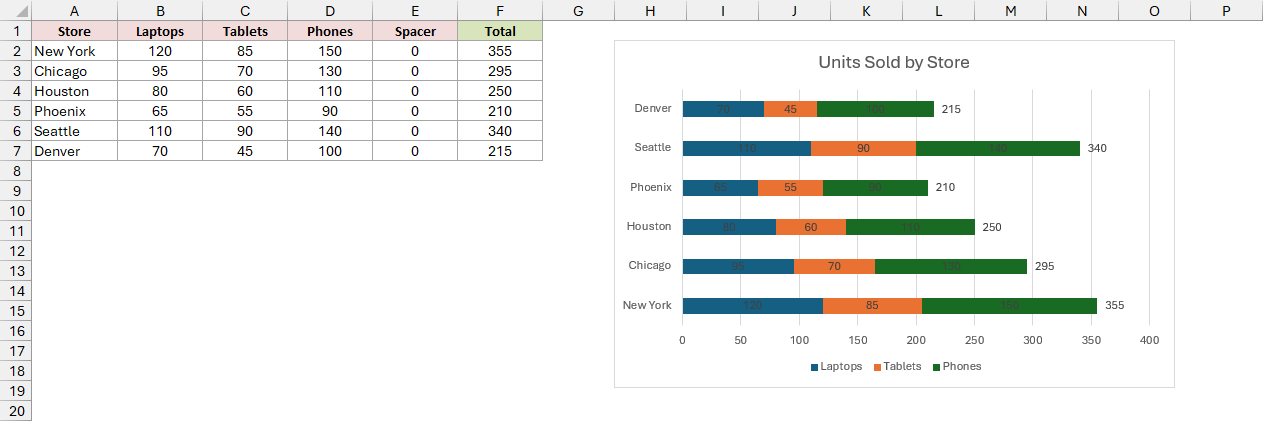Select the Total header cell
The height and width of the screenshot is (421, 1263).
pos(500,31)
